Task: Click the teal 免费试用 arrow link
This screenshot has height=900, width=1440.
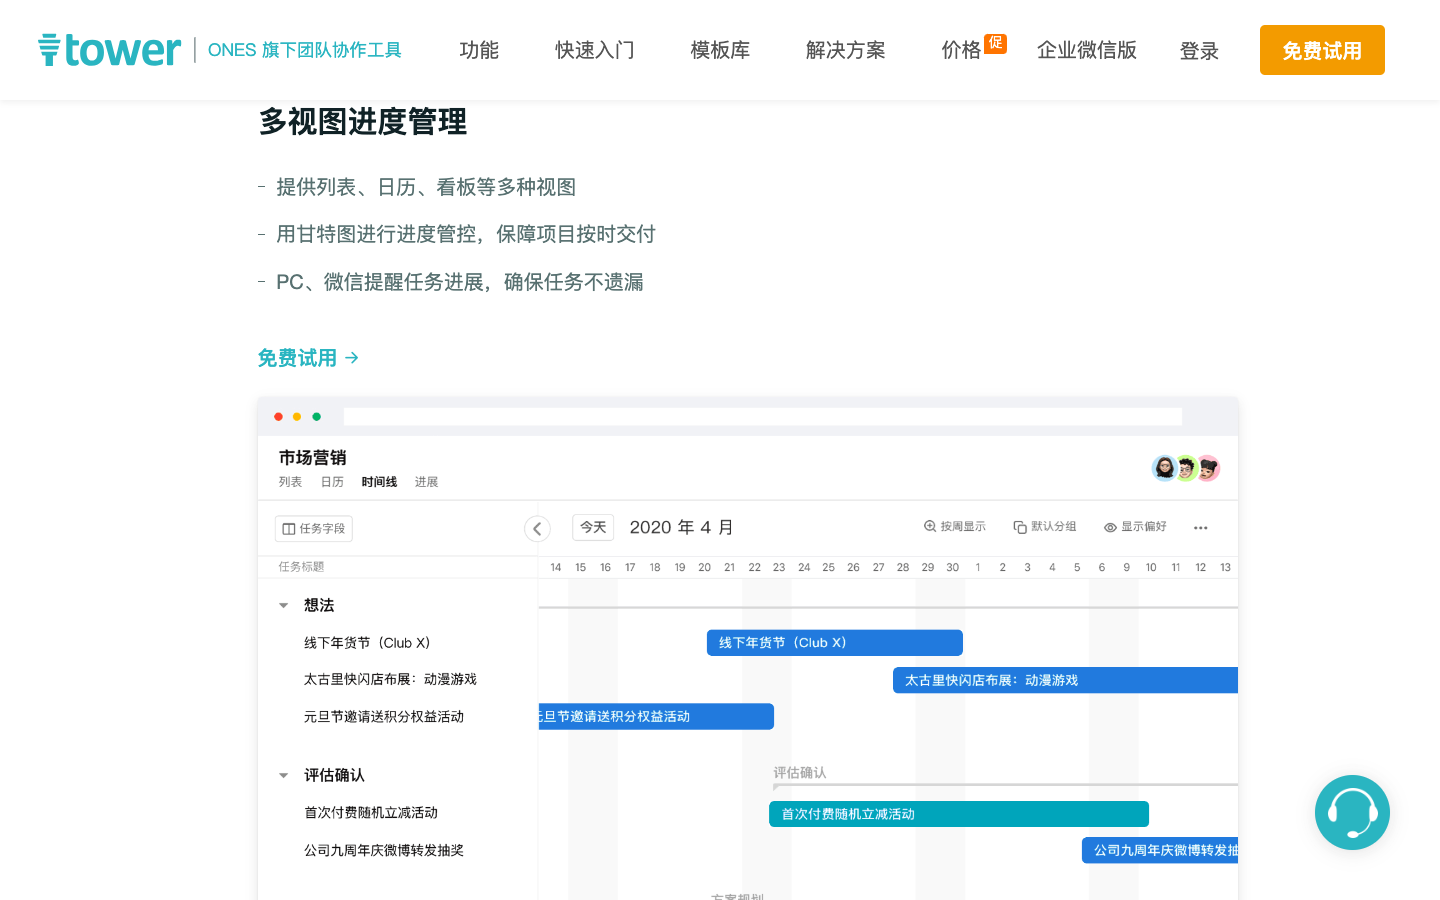Action: [308, 358]
